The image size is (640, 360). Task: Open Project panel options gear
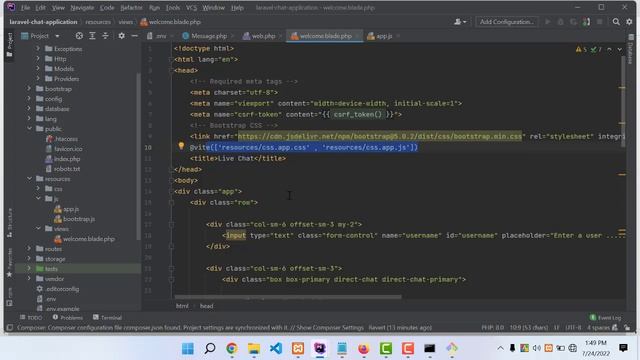tap(121, 36)
